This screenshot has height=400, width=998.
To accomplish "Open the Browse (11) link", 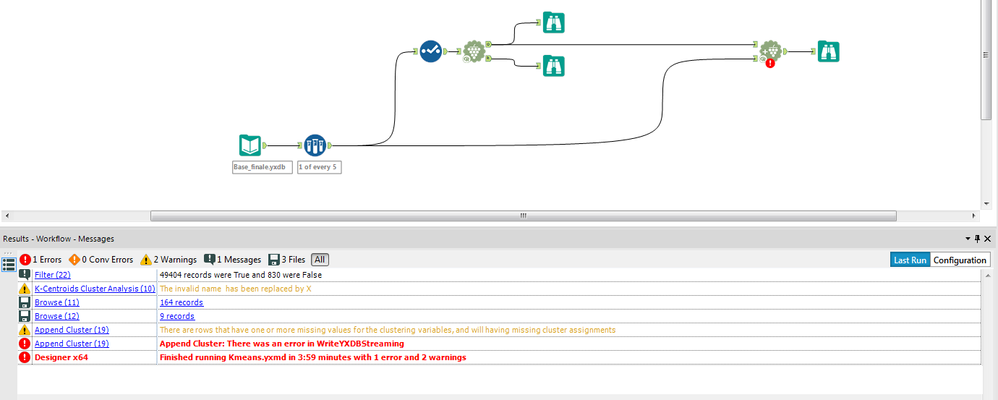I will [57, 303].
